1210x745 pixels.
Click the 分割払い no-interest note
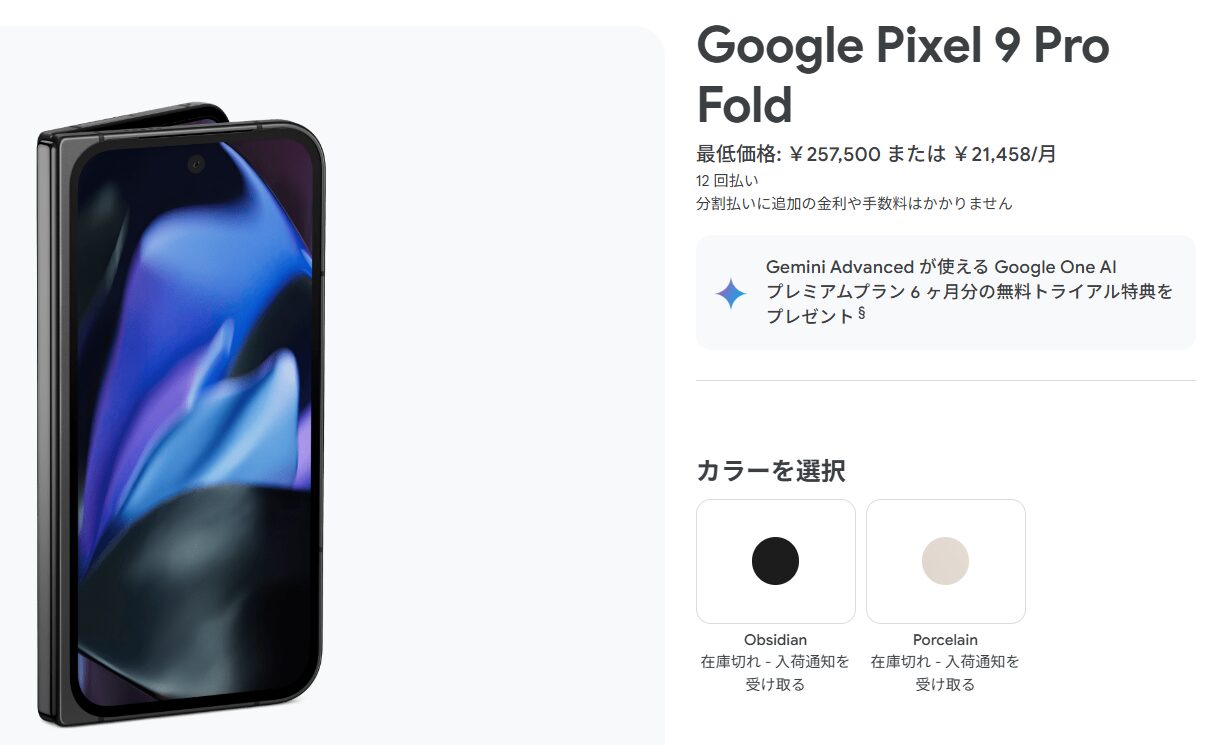854,203
